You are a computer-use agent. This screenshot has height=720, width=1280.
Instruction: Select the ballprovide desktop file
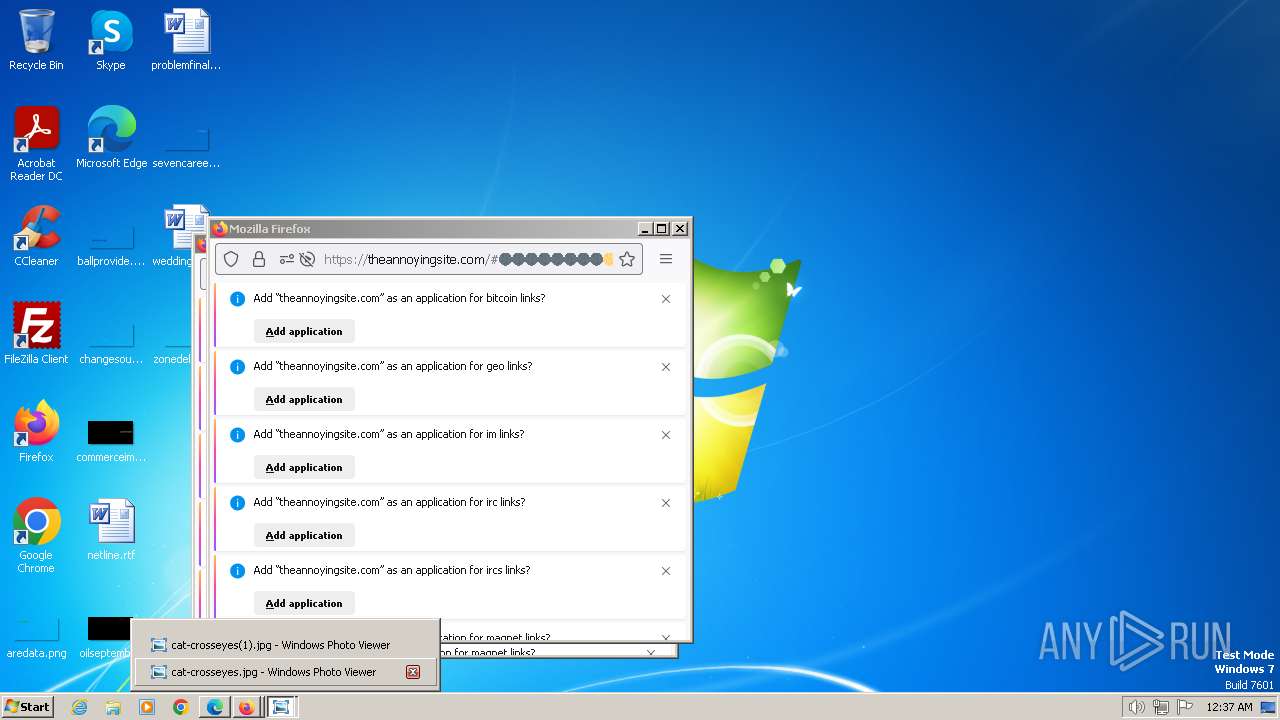[x=110, y=245]
